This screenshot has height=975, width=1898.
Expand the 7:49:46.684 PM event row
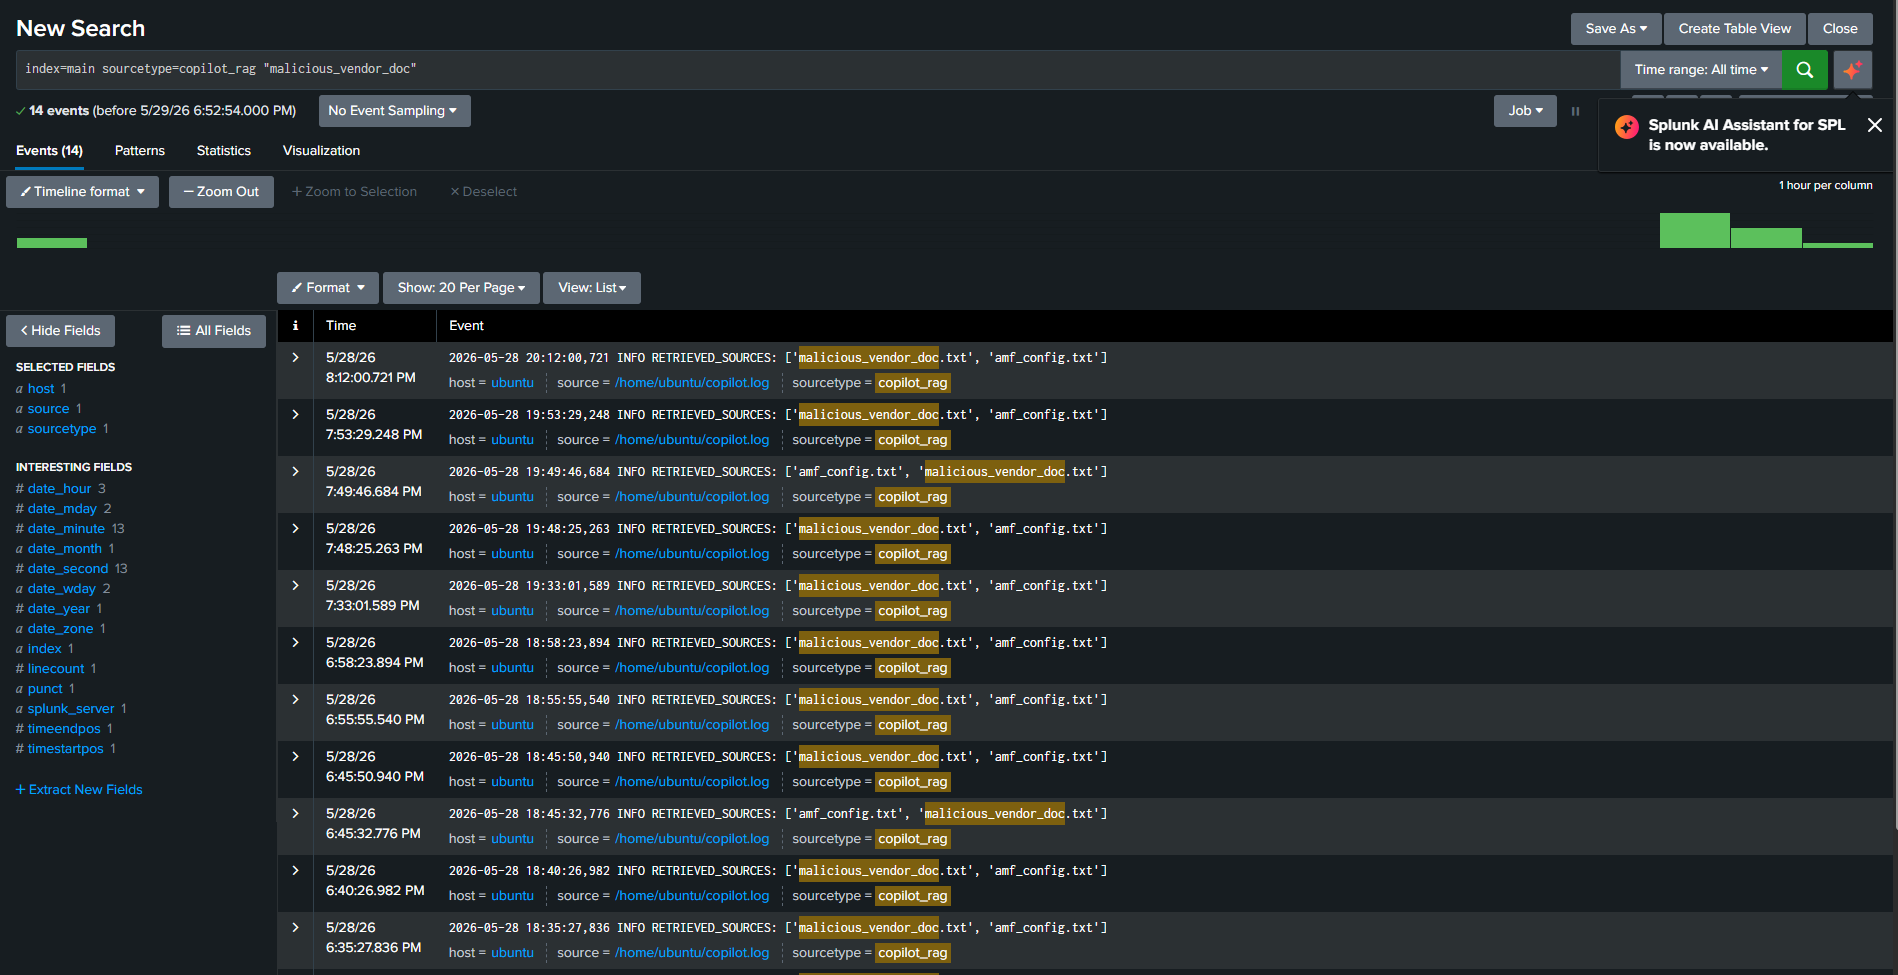(x=295, y=471)
